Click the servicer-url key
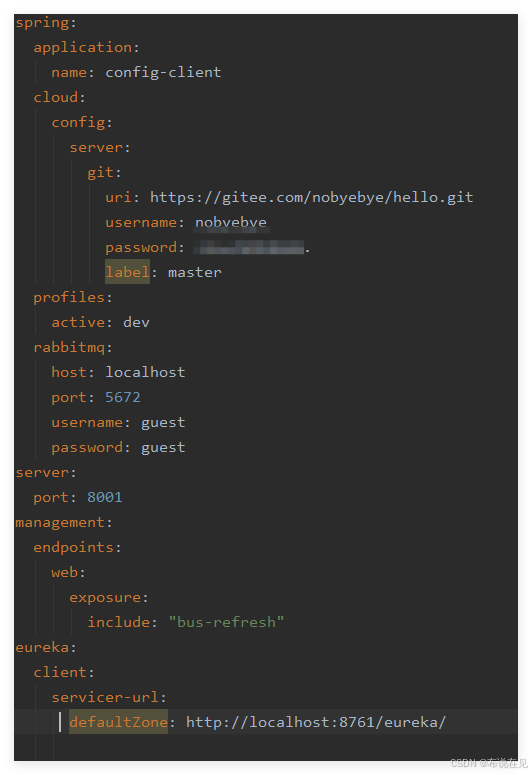 [105, 697]
